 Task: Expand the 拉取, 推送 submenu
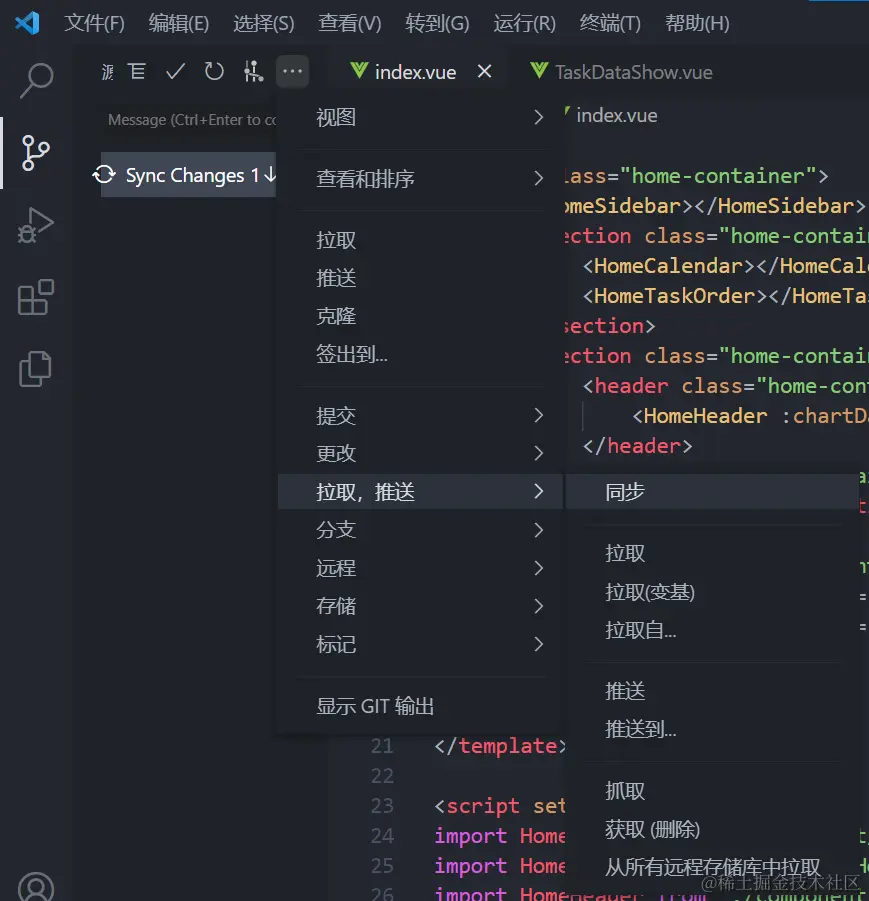point(420,491)
